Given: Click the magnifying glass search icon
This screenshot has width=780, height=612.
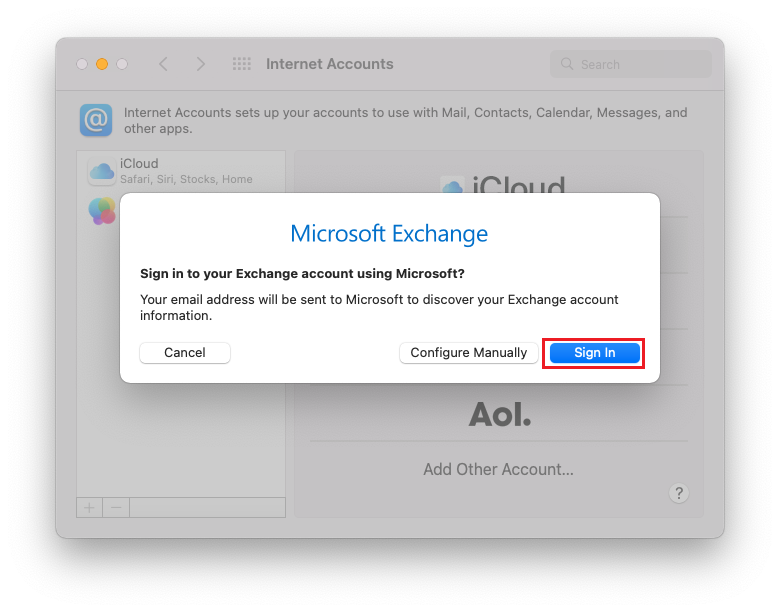Looking at the screenshot, I should 567,64.
